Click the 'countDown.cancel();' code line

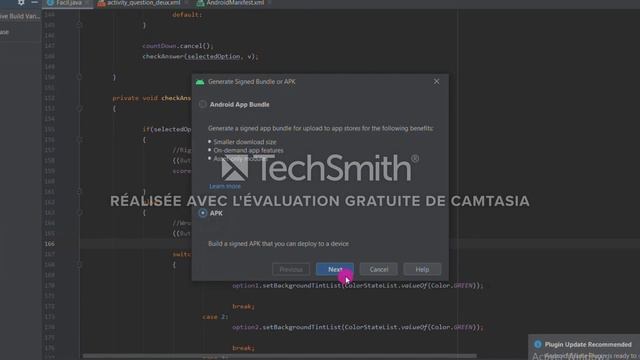click(178, 46)
